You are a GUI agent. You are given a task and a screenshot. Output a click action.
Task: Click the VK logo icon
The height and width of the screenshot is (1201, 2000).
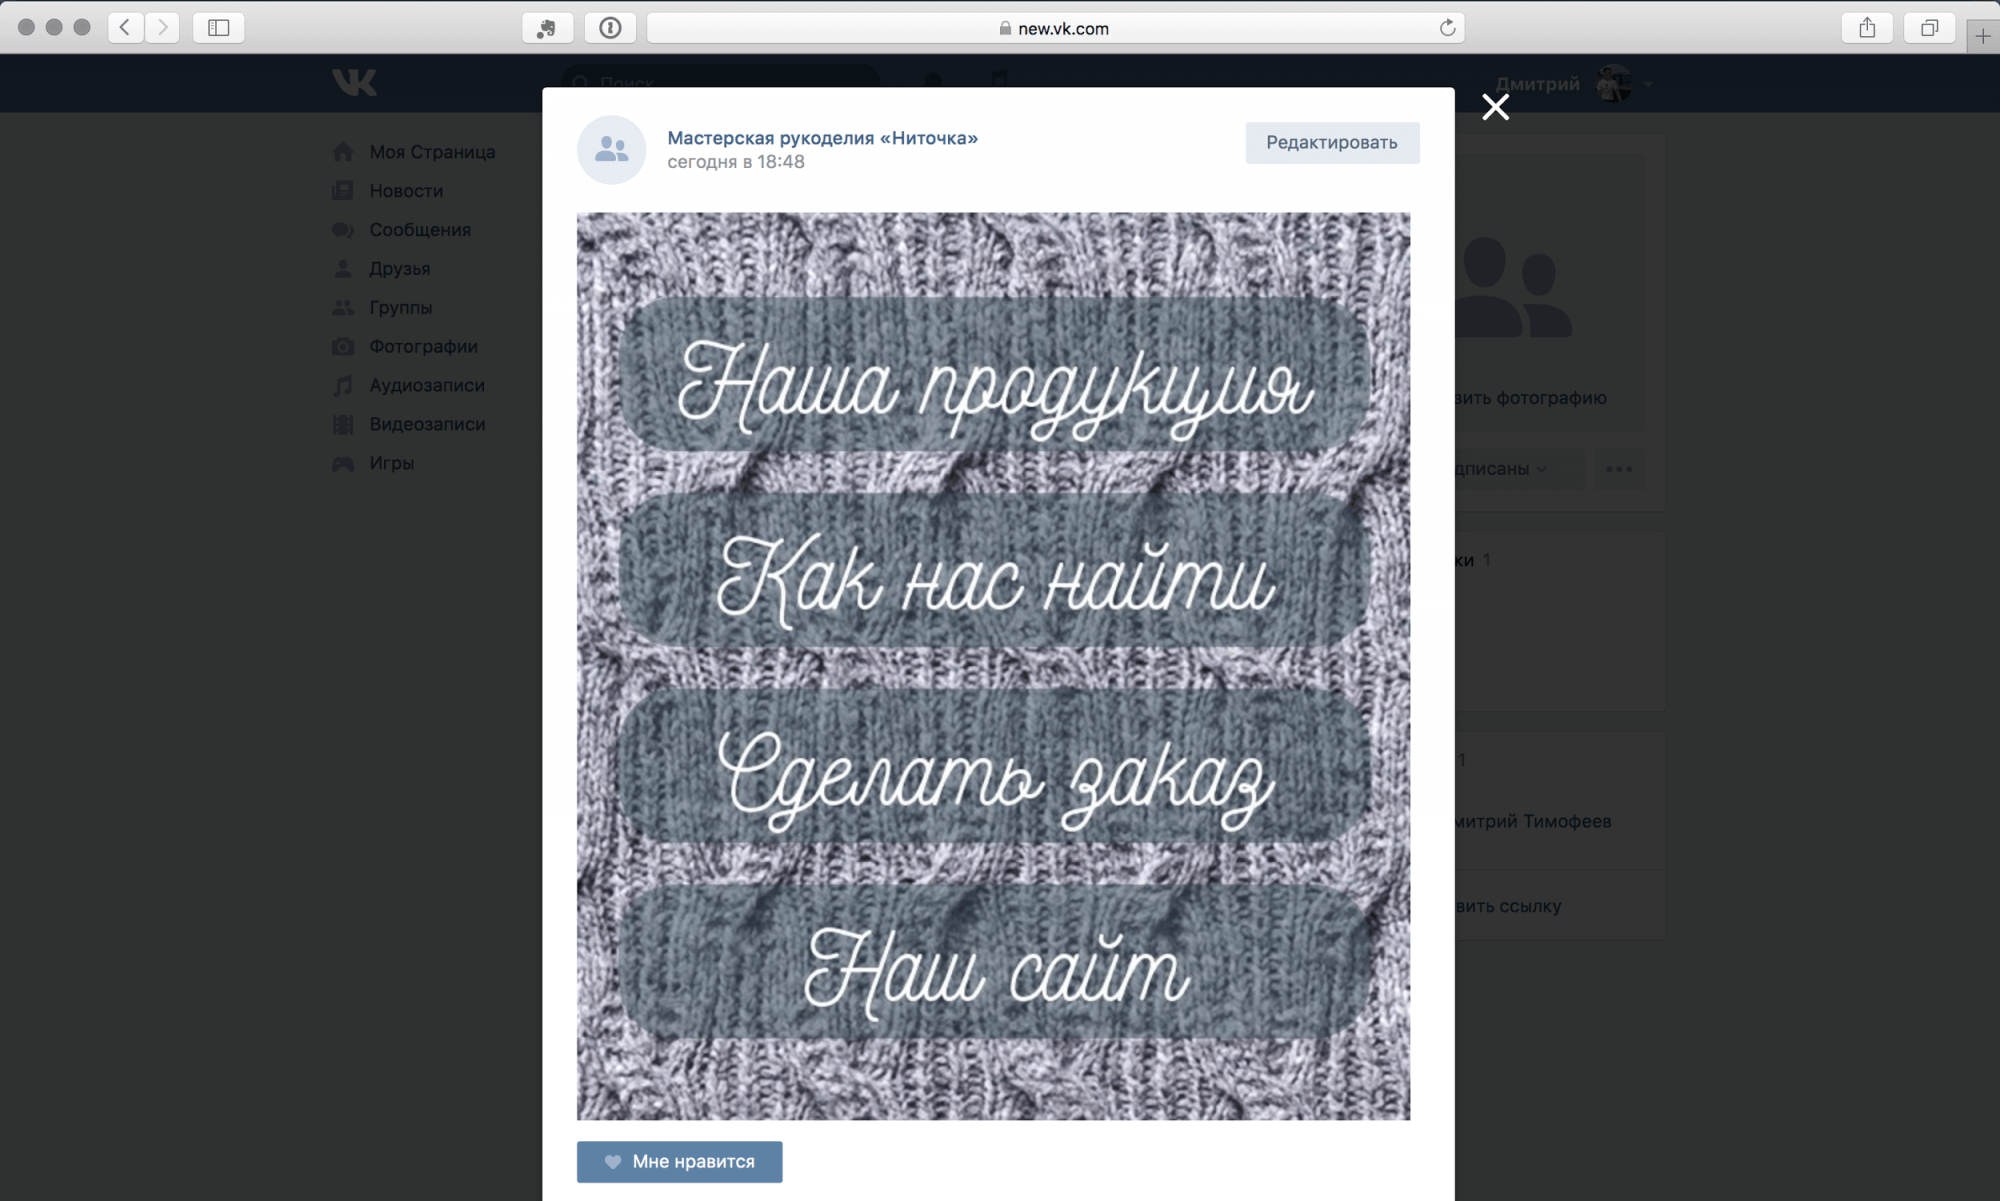coord(354,82)
